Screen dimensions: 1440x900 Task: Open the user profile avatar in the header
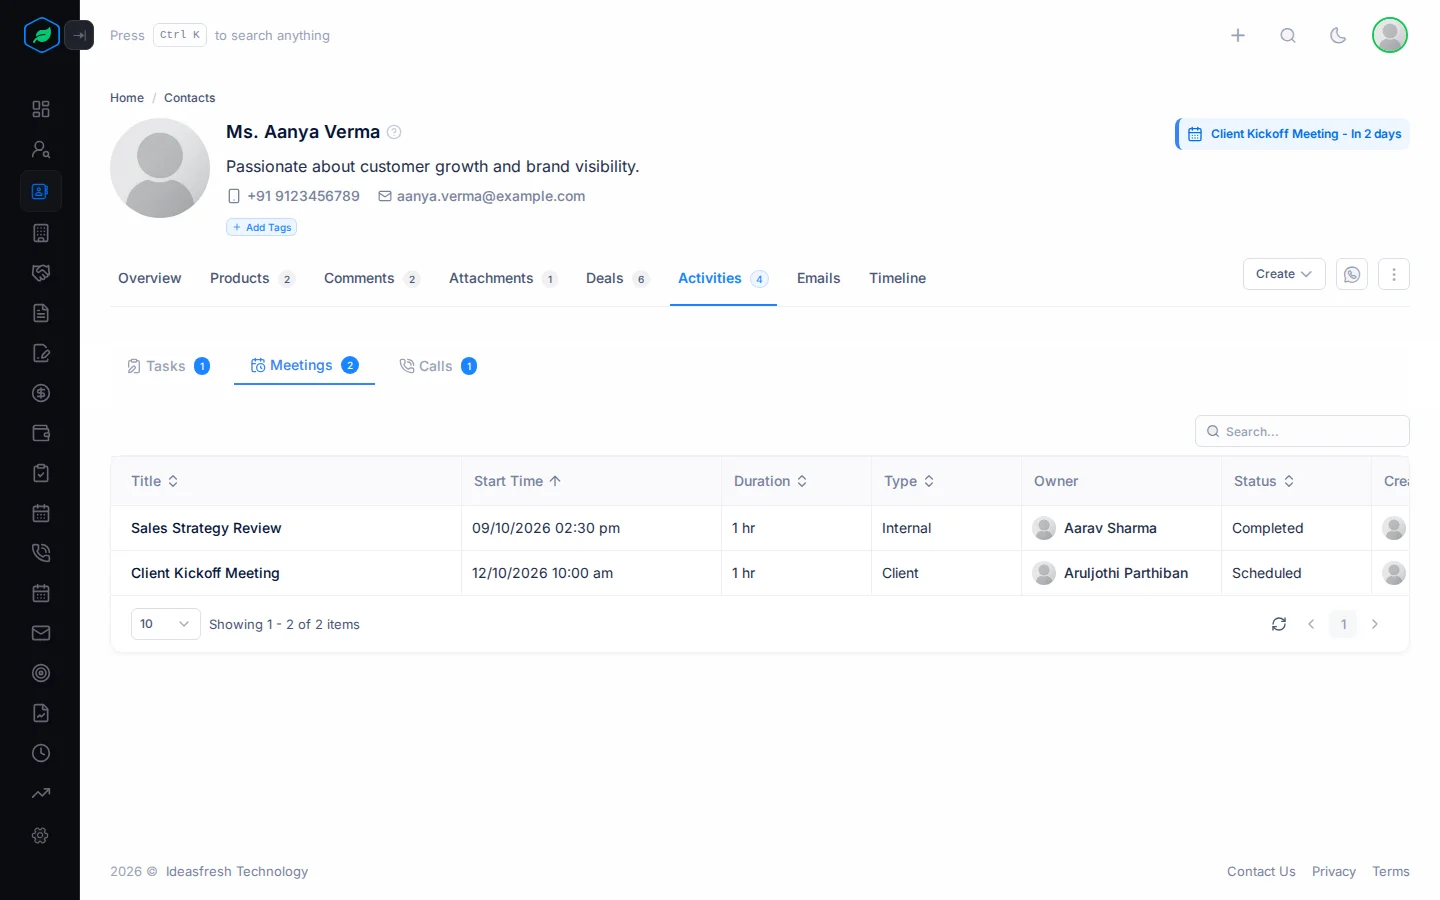[x=1390, y=35]
